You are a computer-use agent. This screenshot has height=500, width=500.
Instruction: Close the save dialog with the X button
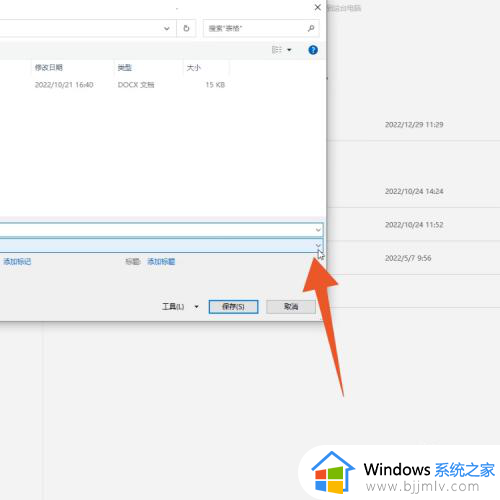pyautogui.click(x=318, y=7)
